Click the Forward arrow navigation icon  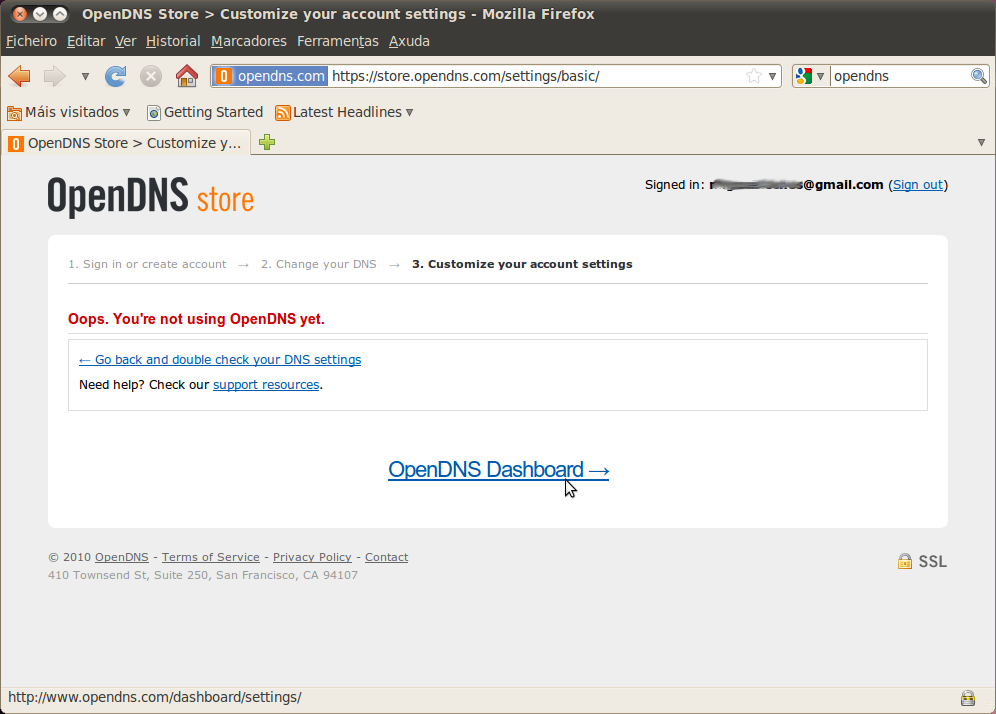coord(55,76)
